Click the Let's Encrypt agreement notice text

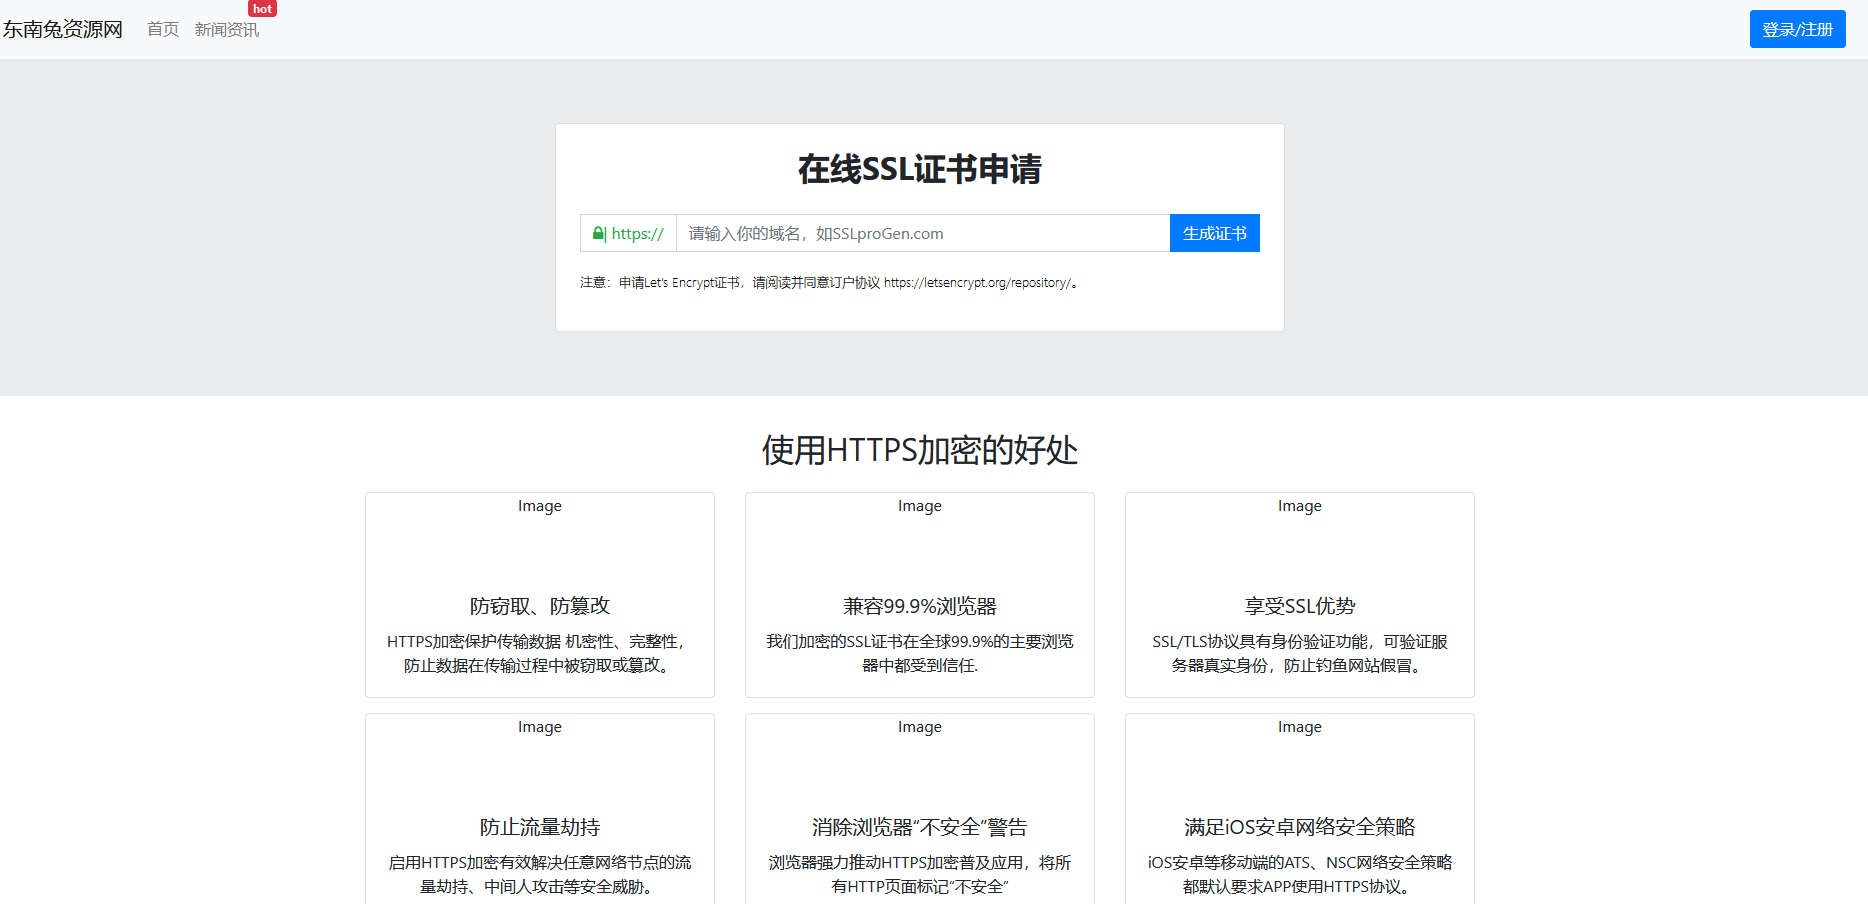(829, 283)
